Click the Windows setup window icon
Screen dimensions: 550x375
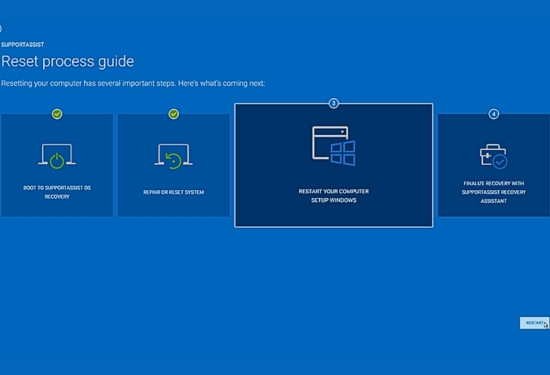click(x=334, y=146)
